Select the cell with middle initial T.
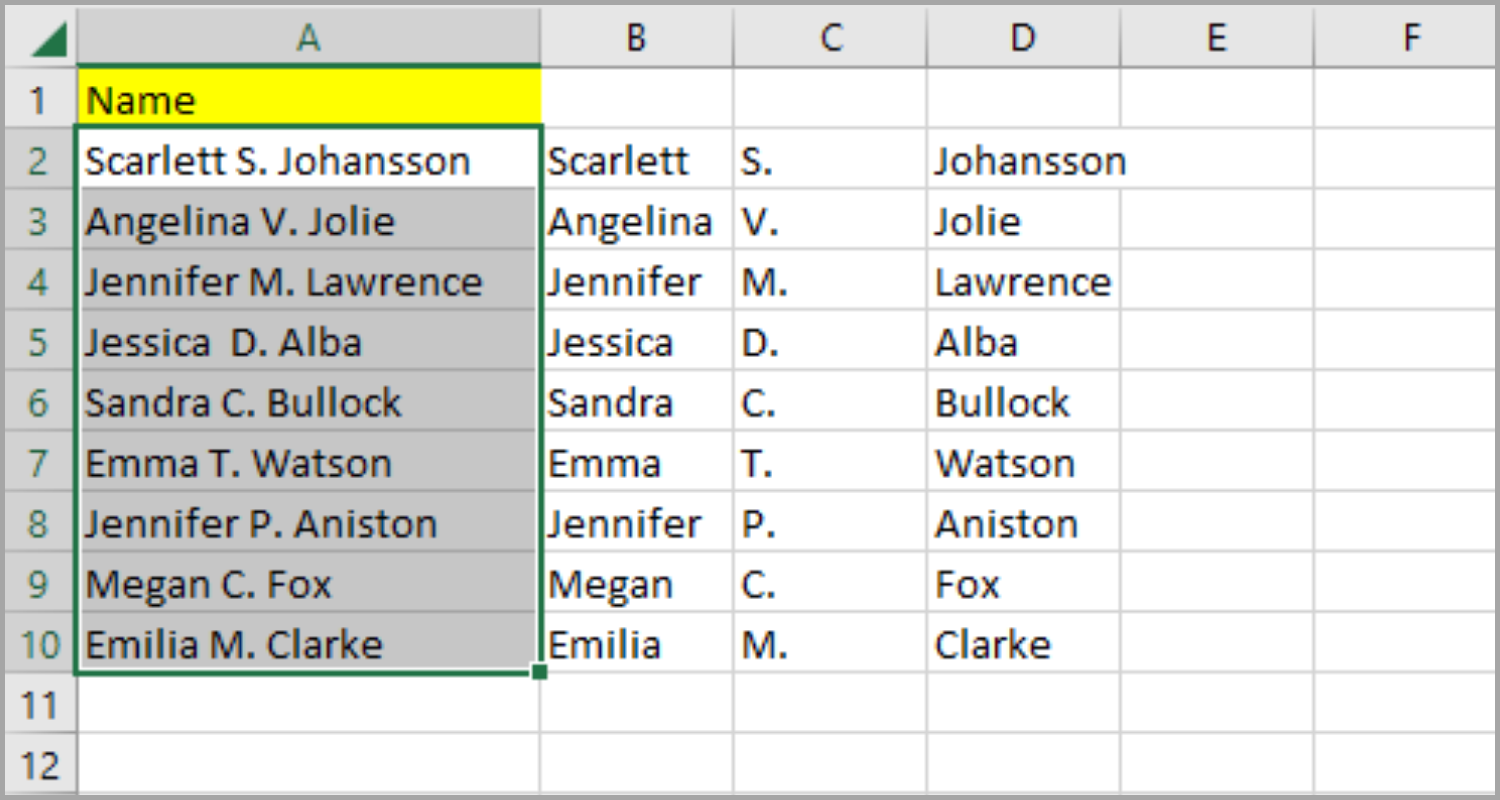The width and height of the screenshot is (1500, 800). (830, 463)
